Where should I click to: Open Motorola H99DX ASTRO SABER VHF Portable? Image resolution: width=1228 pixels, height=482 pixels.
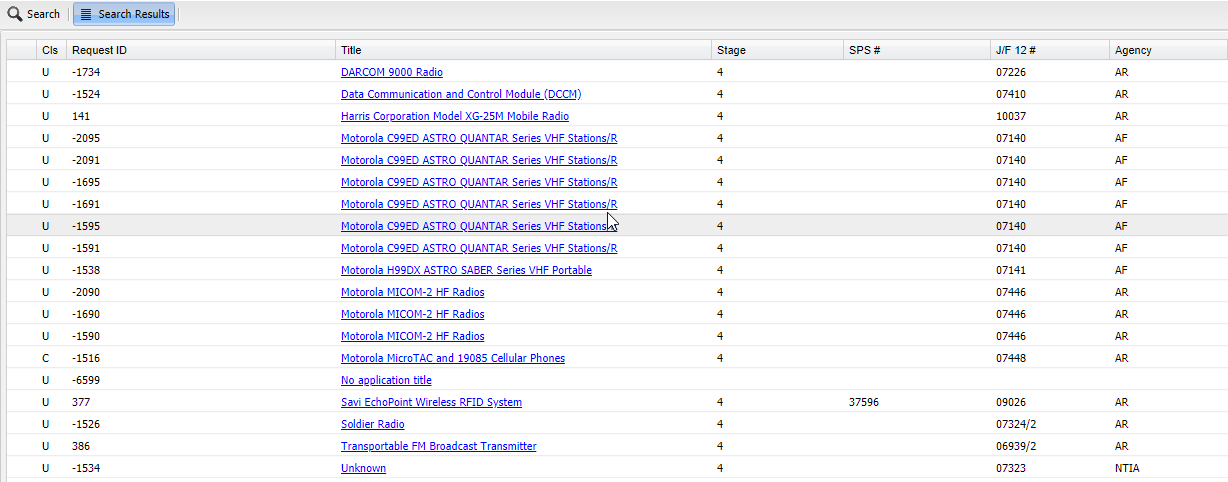pos(466,270)
